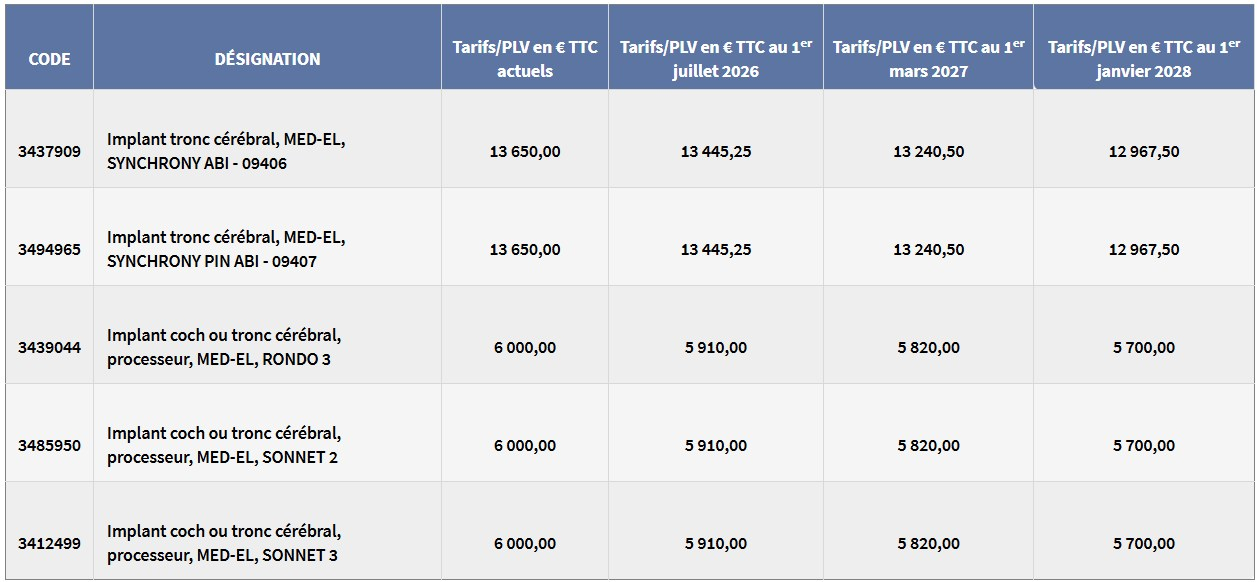Click the RONDO 3 processor designation

224,348
